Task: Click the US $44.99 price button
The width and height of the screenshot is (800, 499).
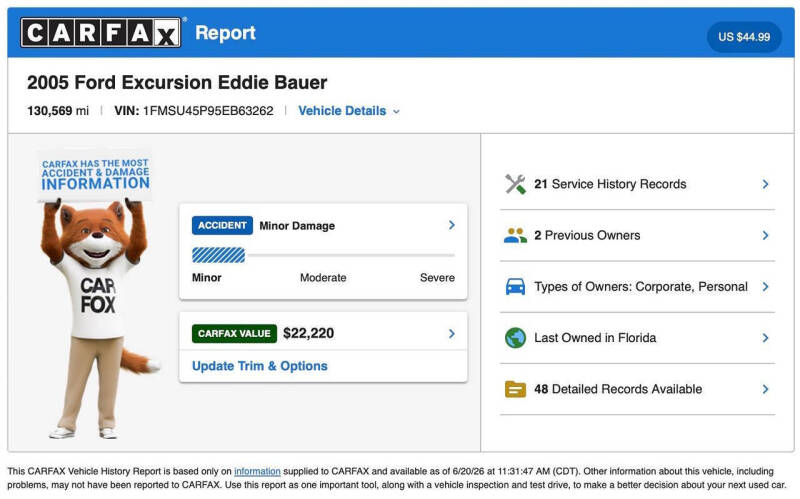Action: tap(744, 37)
